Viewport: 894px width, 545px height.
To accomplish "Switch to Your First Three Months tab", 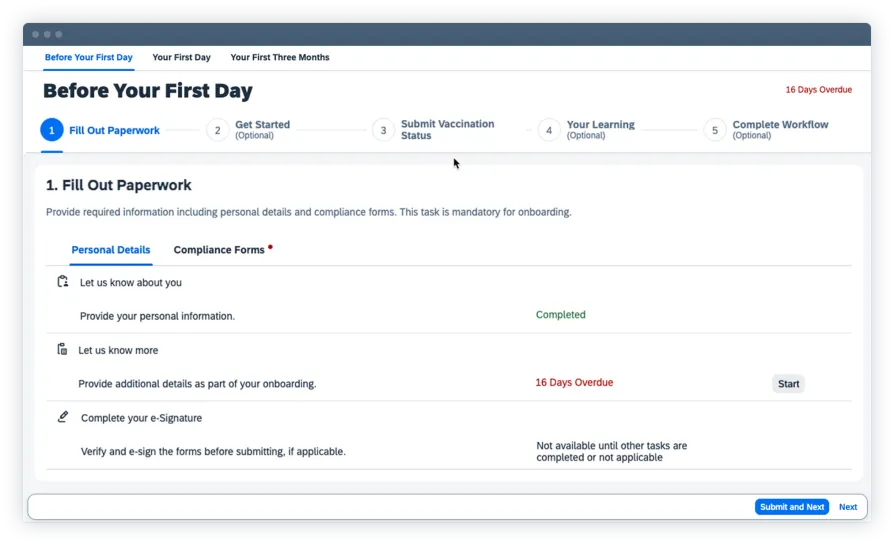I will click(x=279, y=57).
